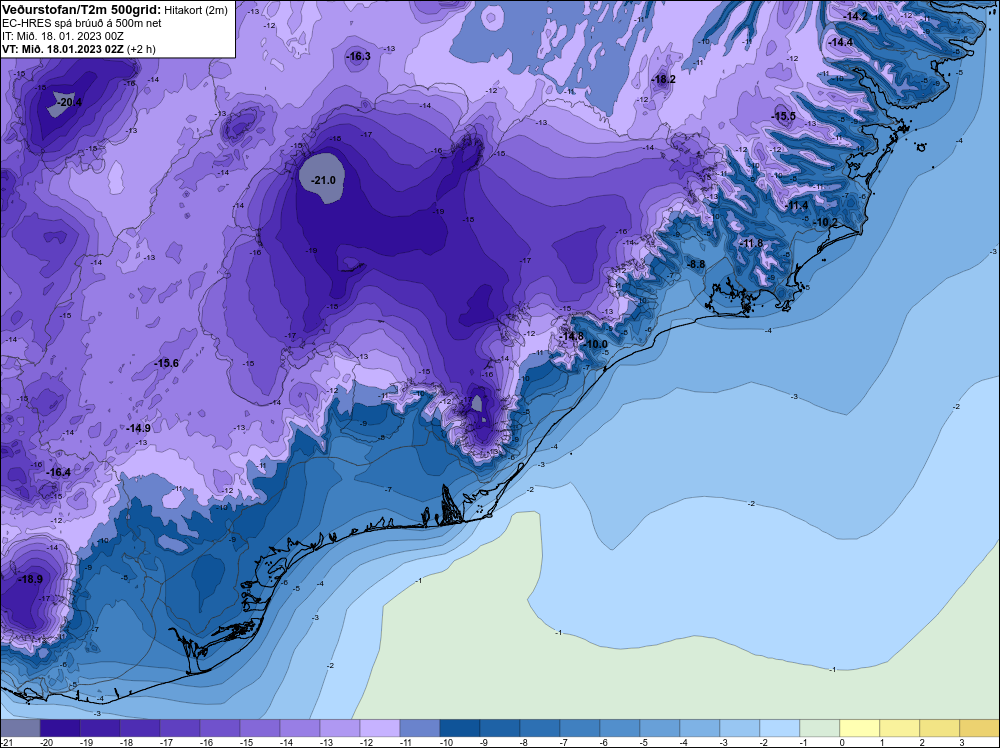This screenshot has height=748, width=1000.
Task: Pick yellow legend swatch between 0 and 1
Action: pos(860,728)
